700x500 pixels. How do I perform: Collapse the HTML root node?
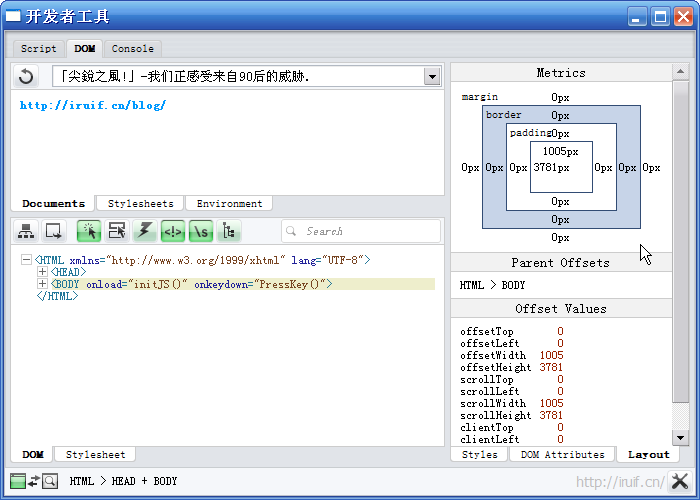point(26,260)
